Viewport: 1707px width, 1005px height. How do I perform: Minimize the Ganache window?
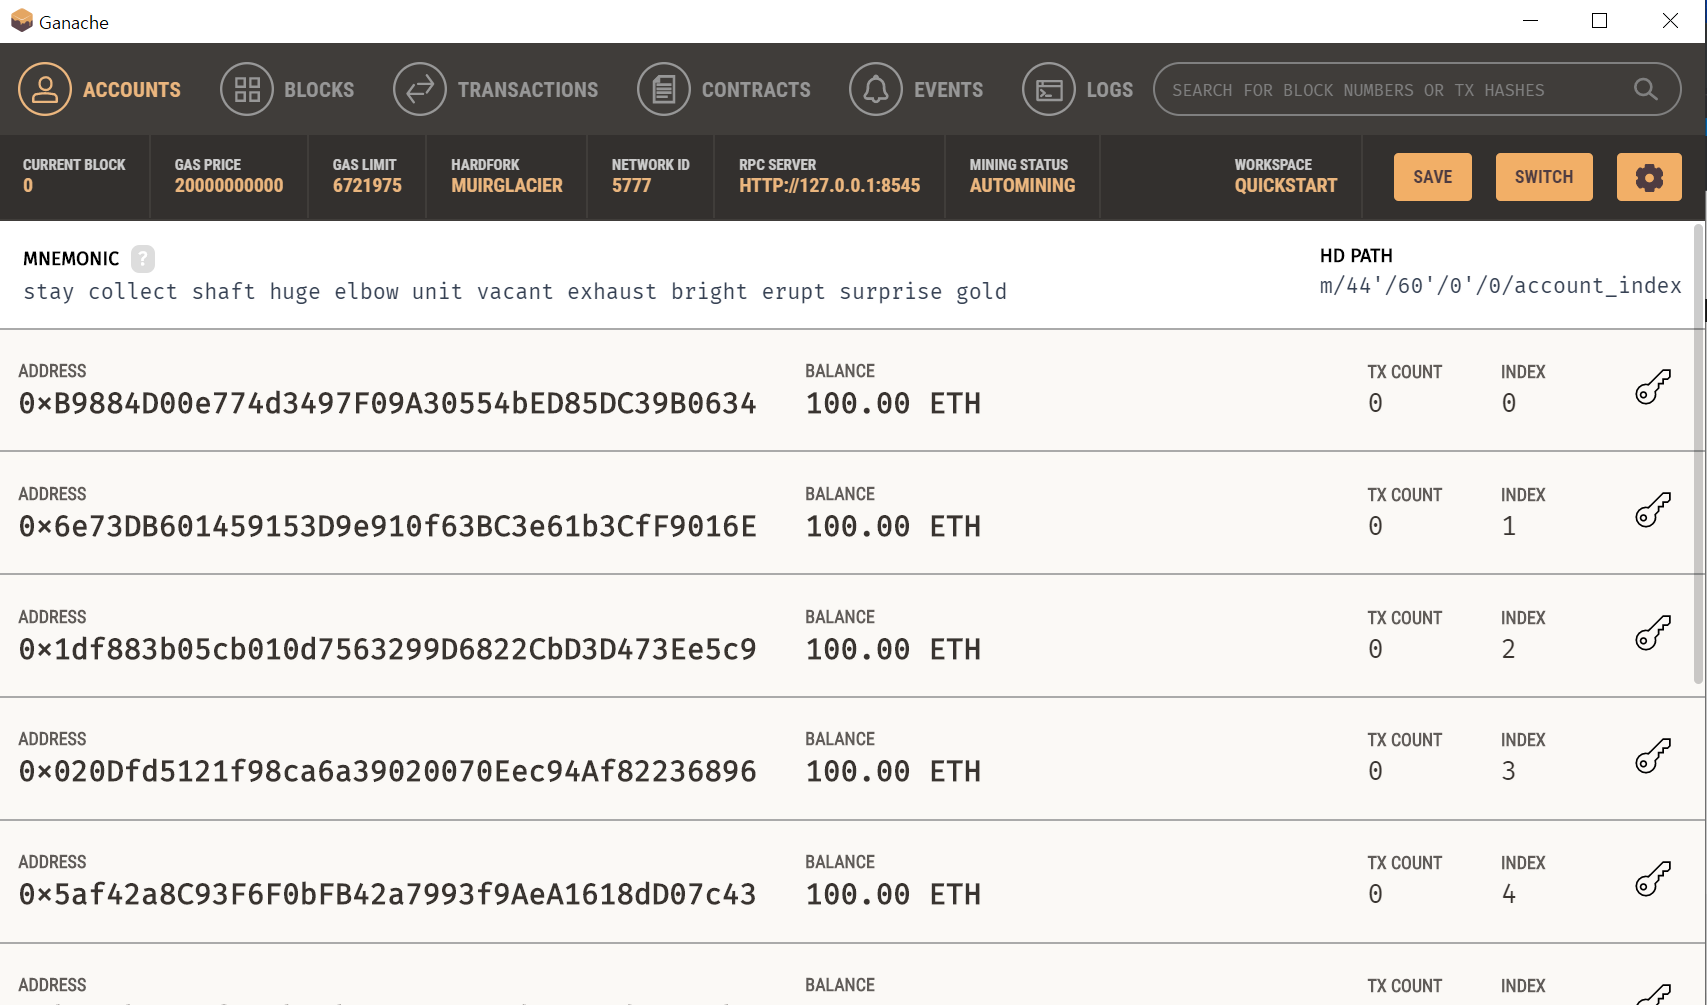pyautogui.click(x=1530, y=21)
